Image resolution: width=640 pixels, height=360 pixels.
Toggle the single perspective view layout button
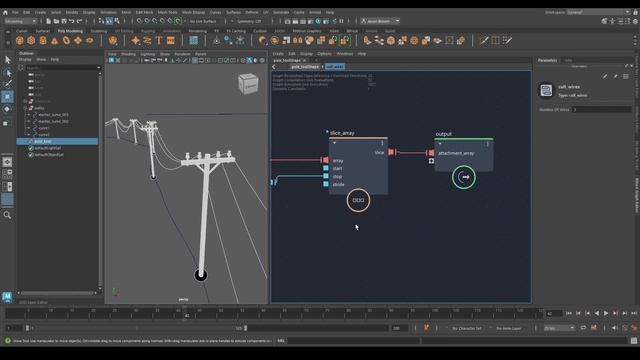coord(7,162)
